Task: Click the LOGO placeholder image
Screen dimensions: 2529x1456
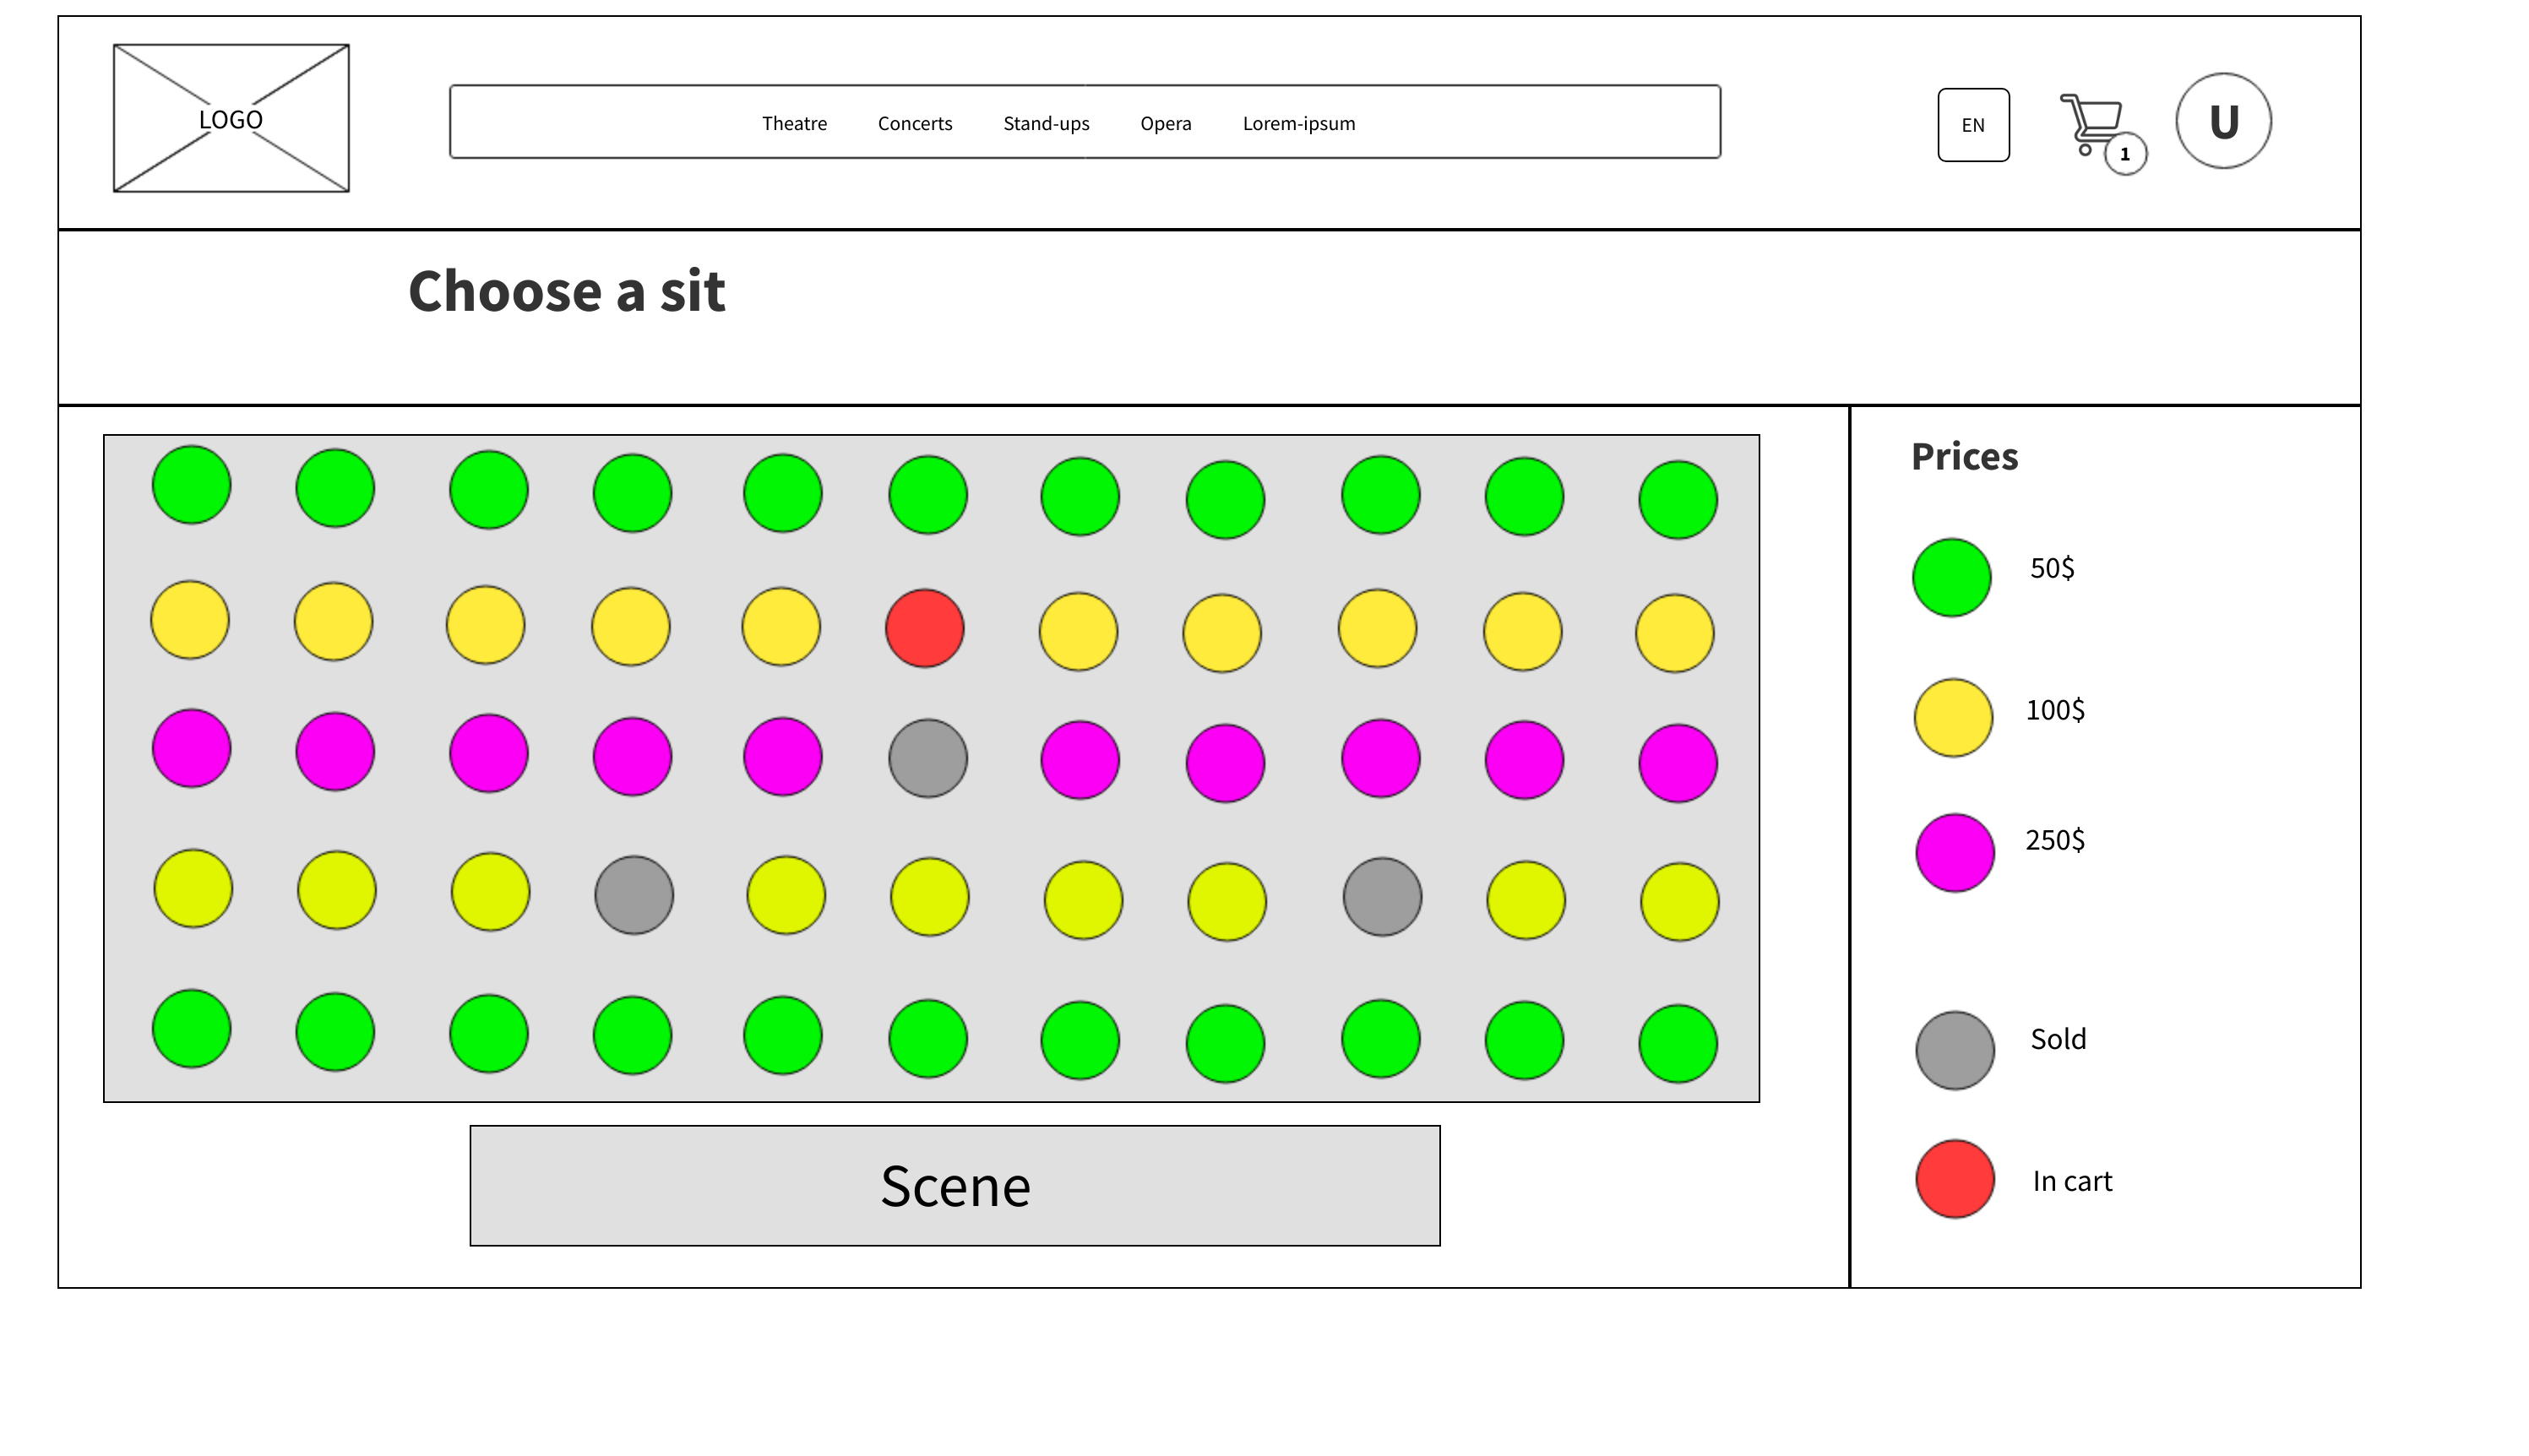Action: 231,118
